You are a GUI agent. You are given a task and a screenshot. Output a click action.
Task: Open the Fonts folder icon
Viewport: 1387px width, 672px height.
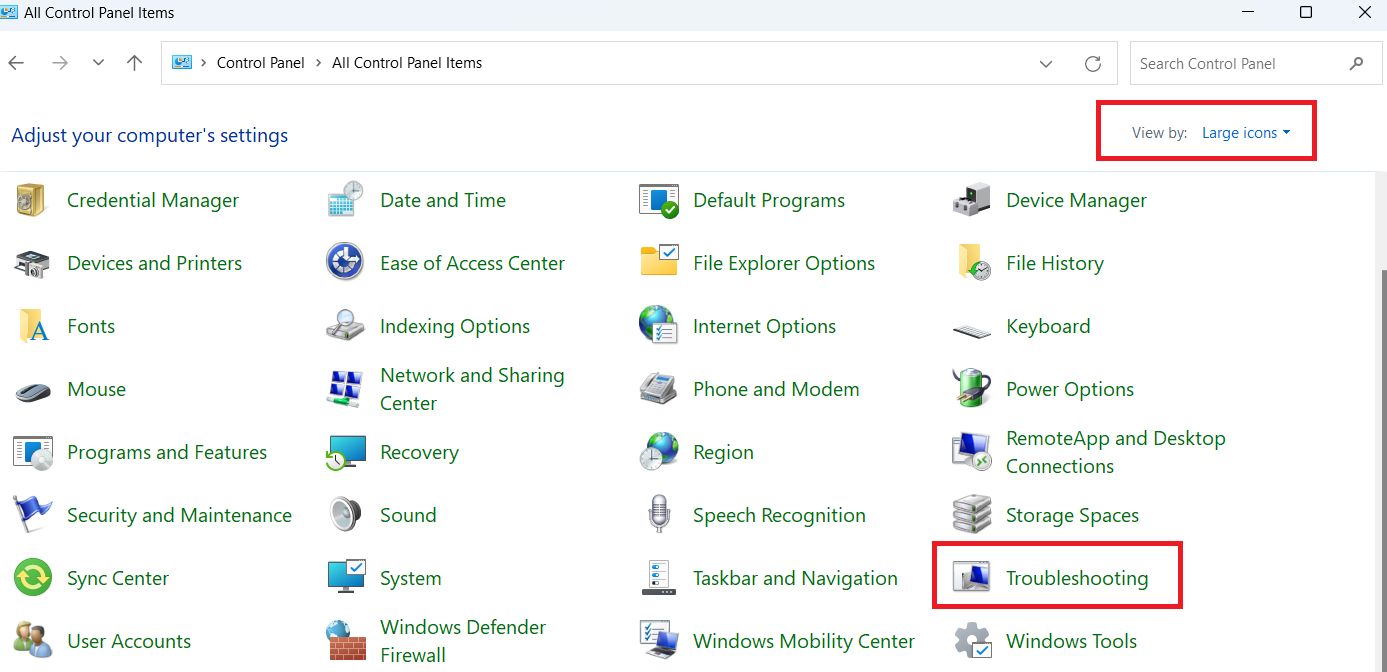(33, 326)
